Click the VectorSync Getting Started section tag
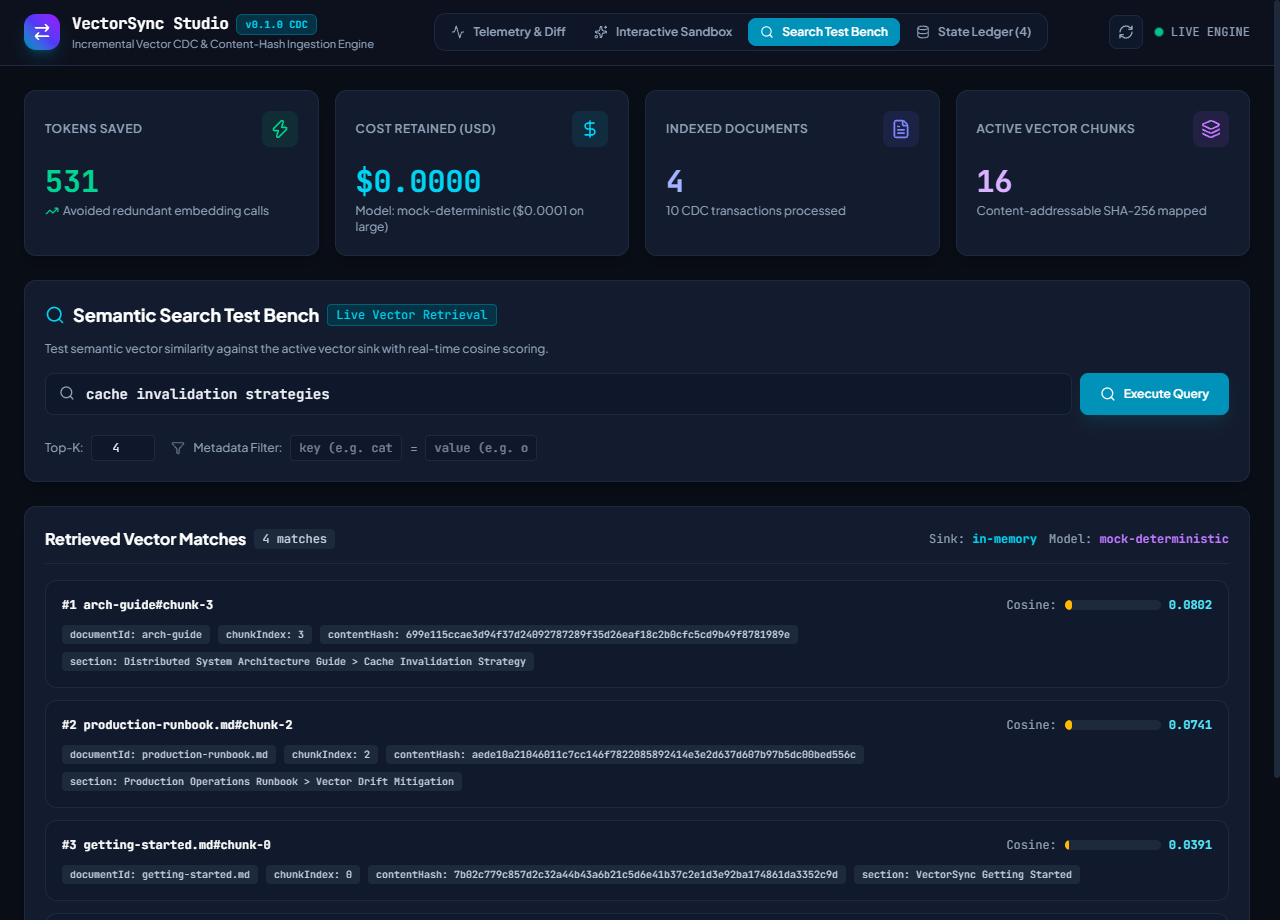The width and height of the screenshot is (1280, 920). tap(967, 874)
